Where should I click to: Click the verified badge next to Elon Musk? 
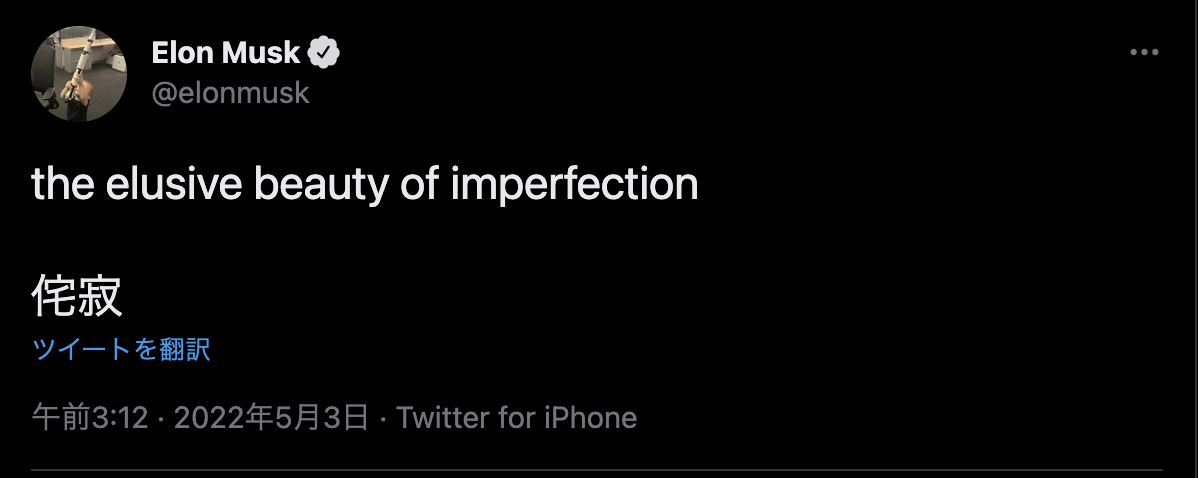[323, 53]
